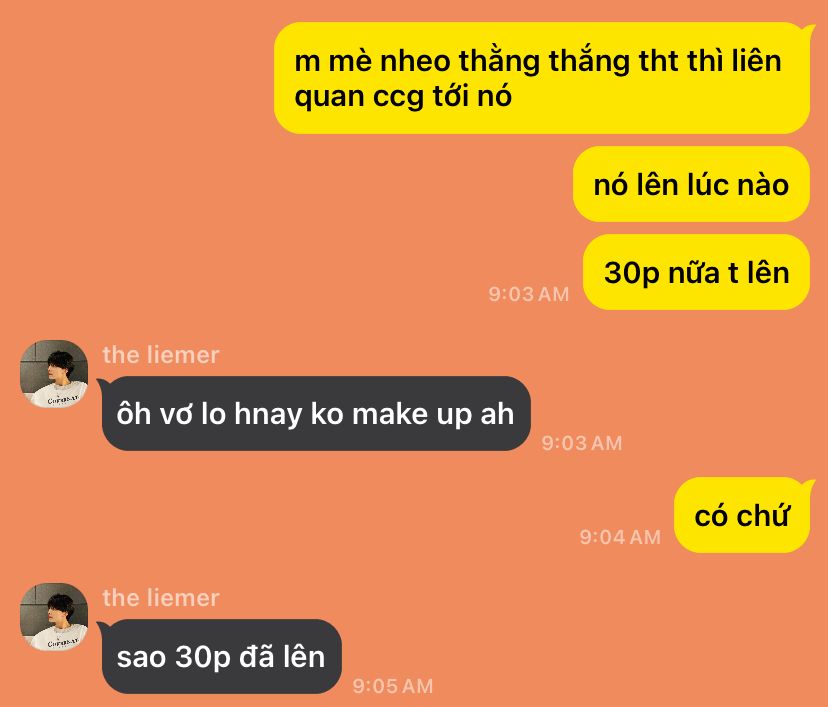The image size is (828, 707).
Task: Click the text '30p' in the yellow bubble
Action: tap(632, 274)
